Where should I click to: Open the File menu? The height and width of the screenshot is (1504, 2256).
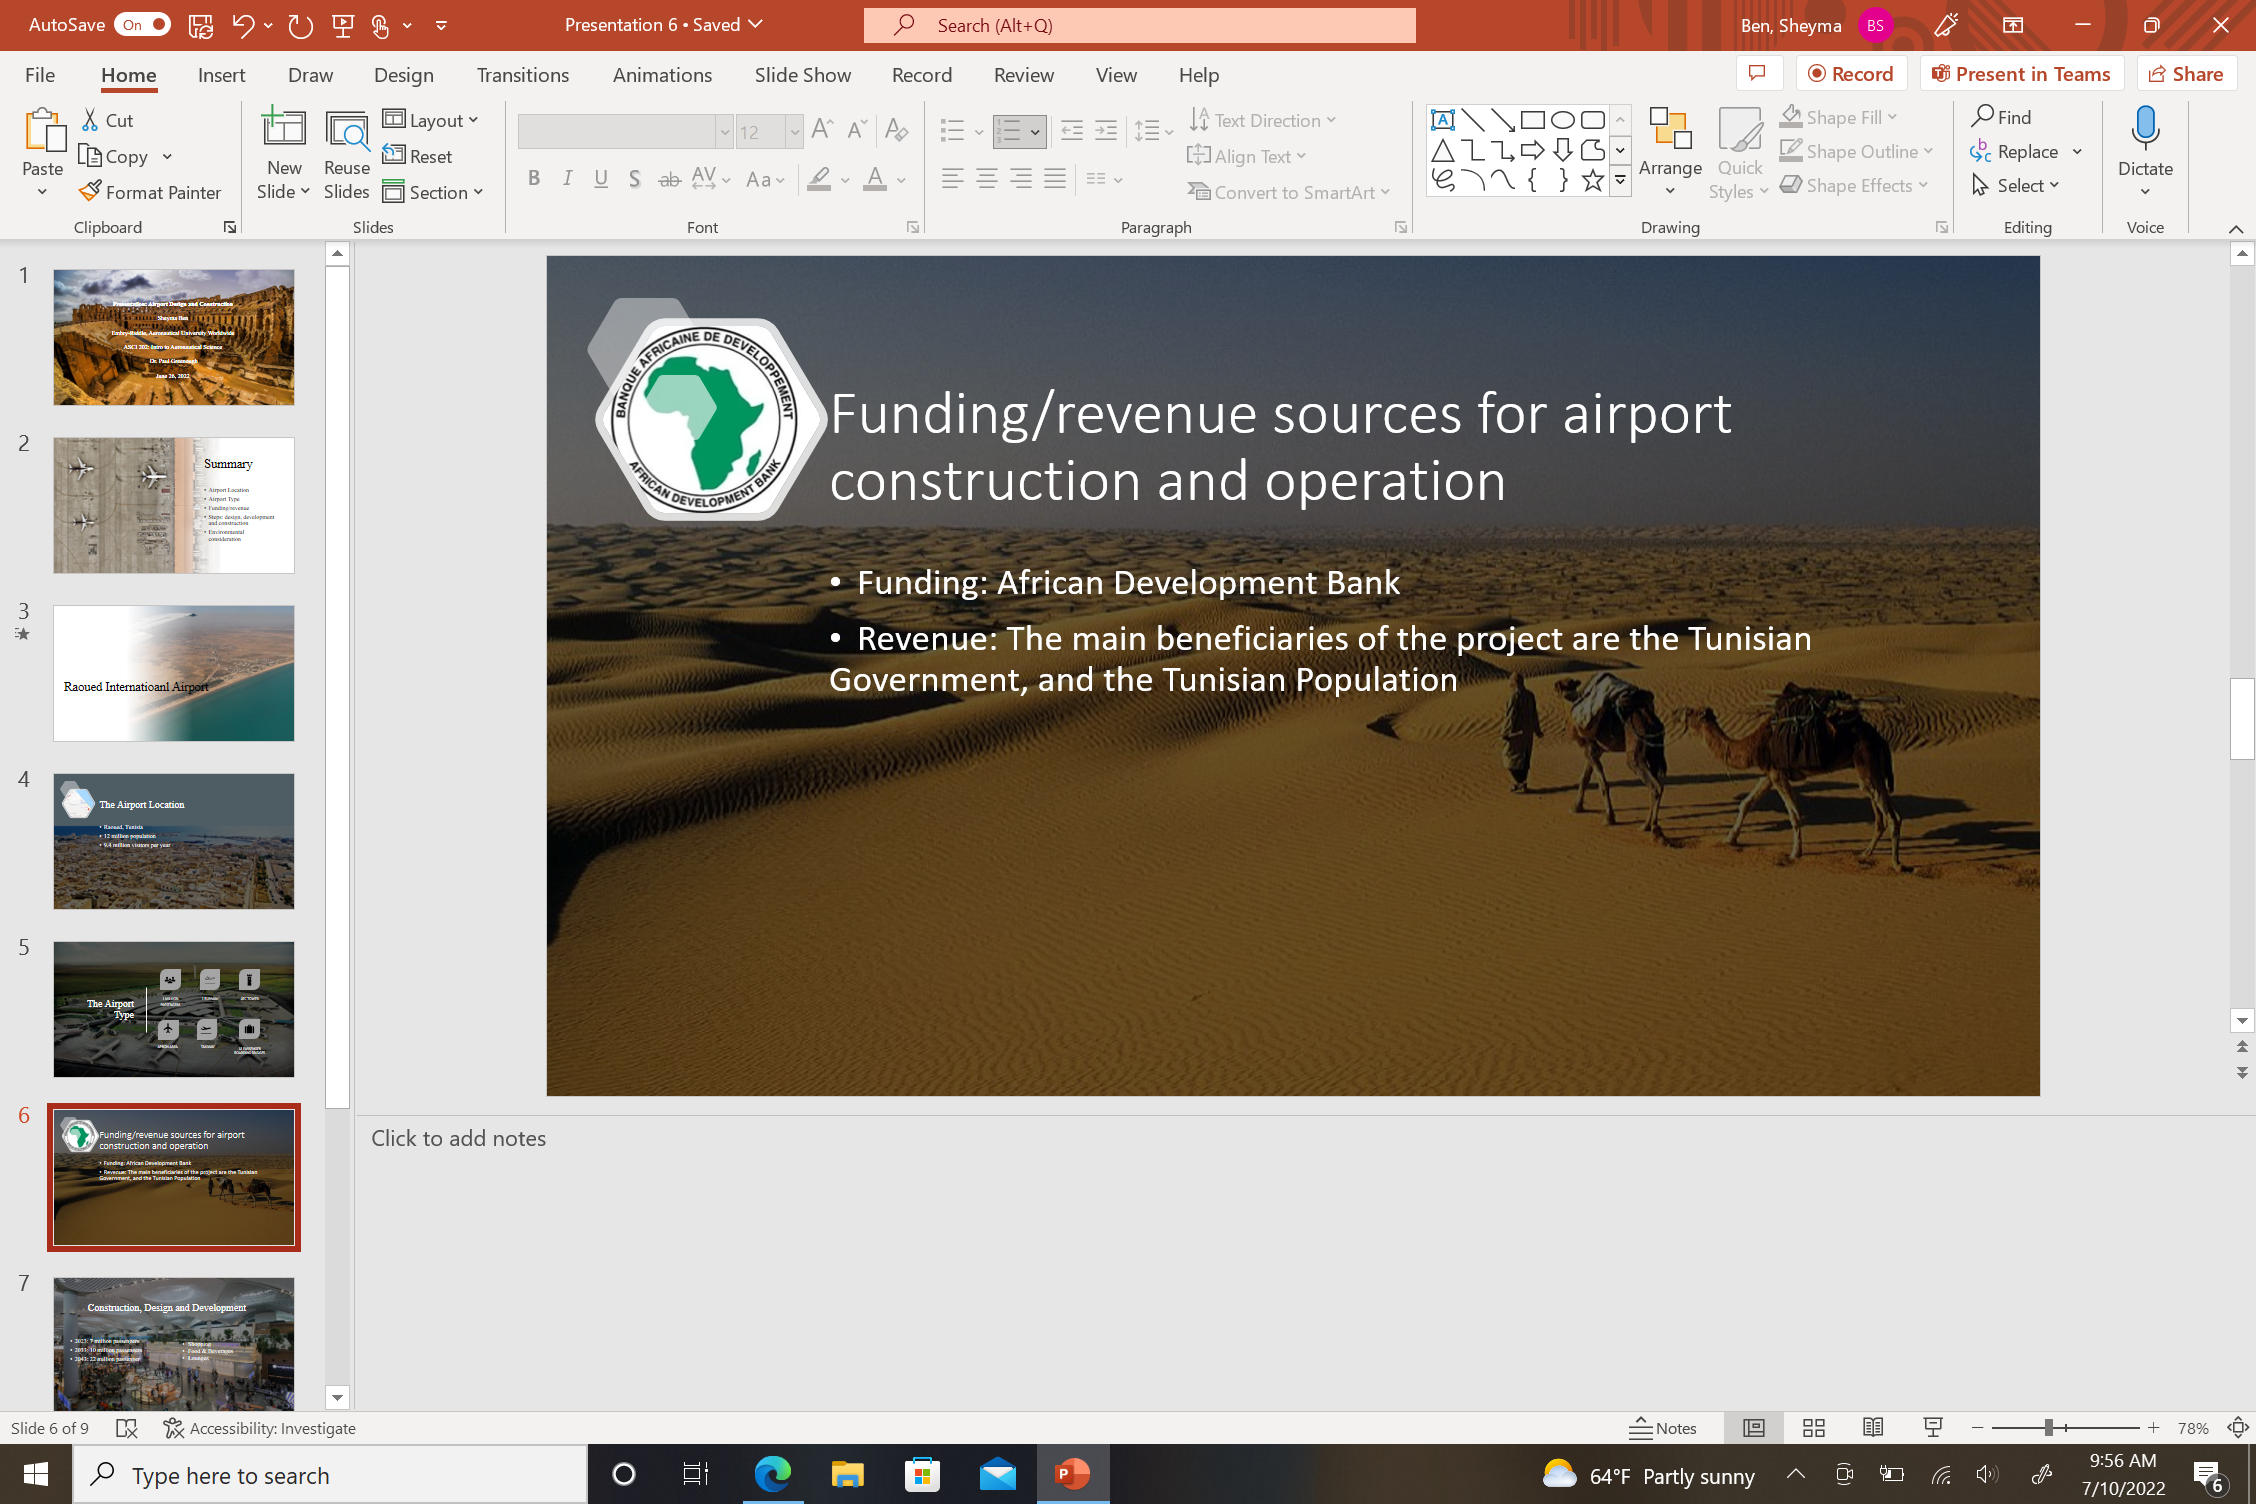40,74
